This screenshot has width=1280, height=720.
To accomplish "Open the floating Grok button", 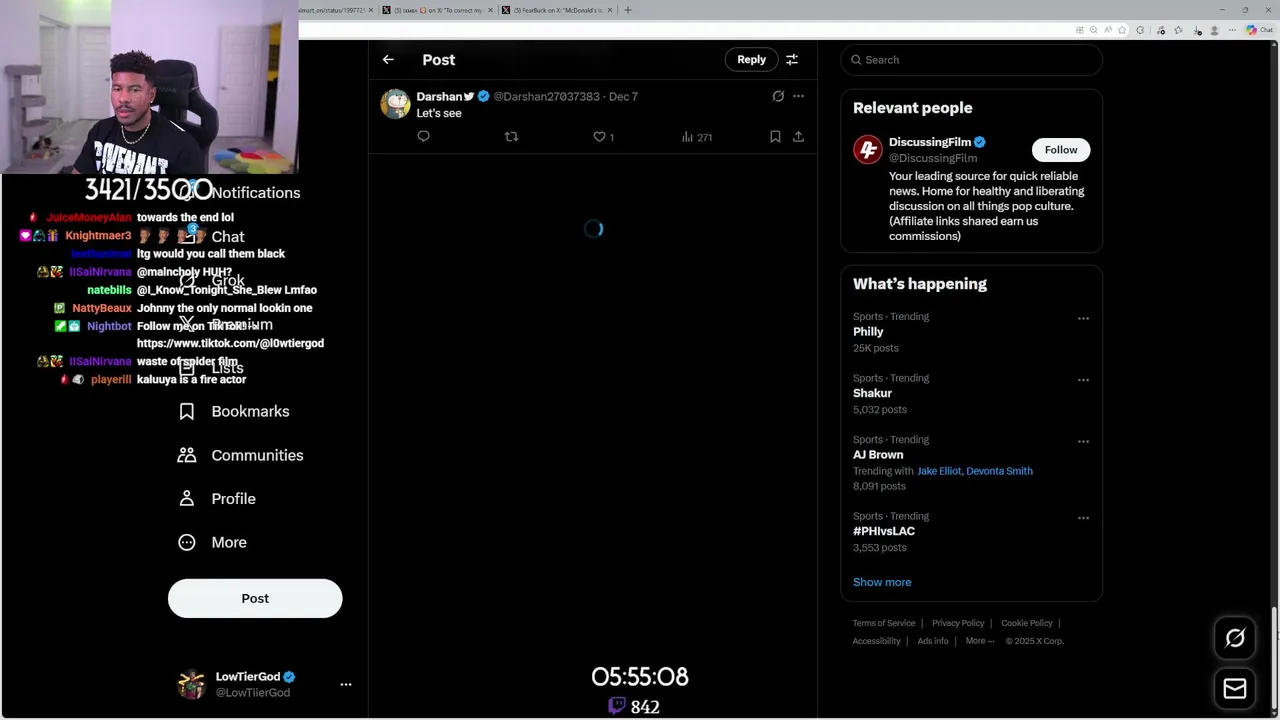I will [x=1235, y=638].
